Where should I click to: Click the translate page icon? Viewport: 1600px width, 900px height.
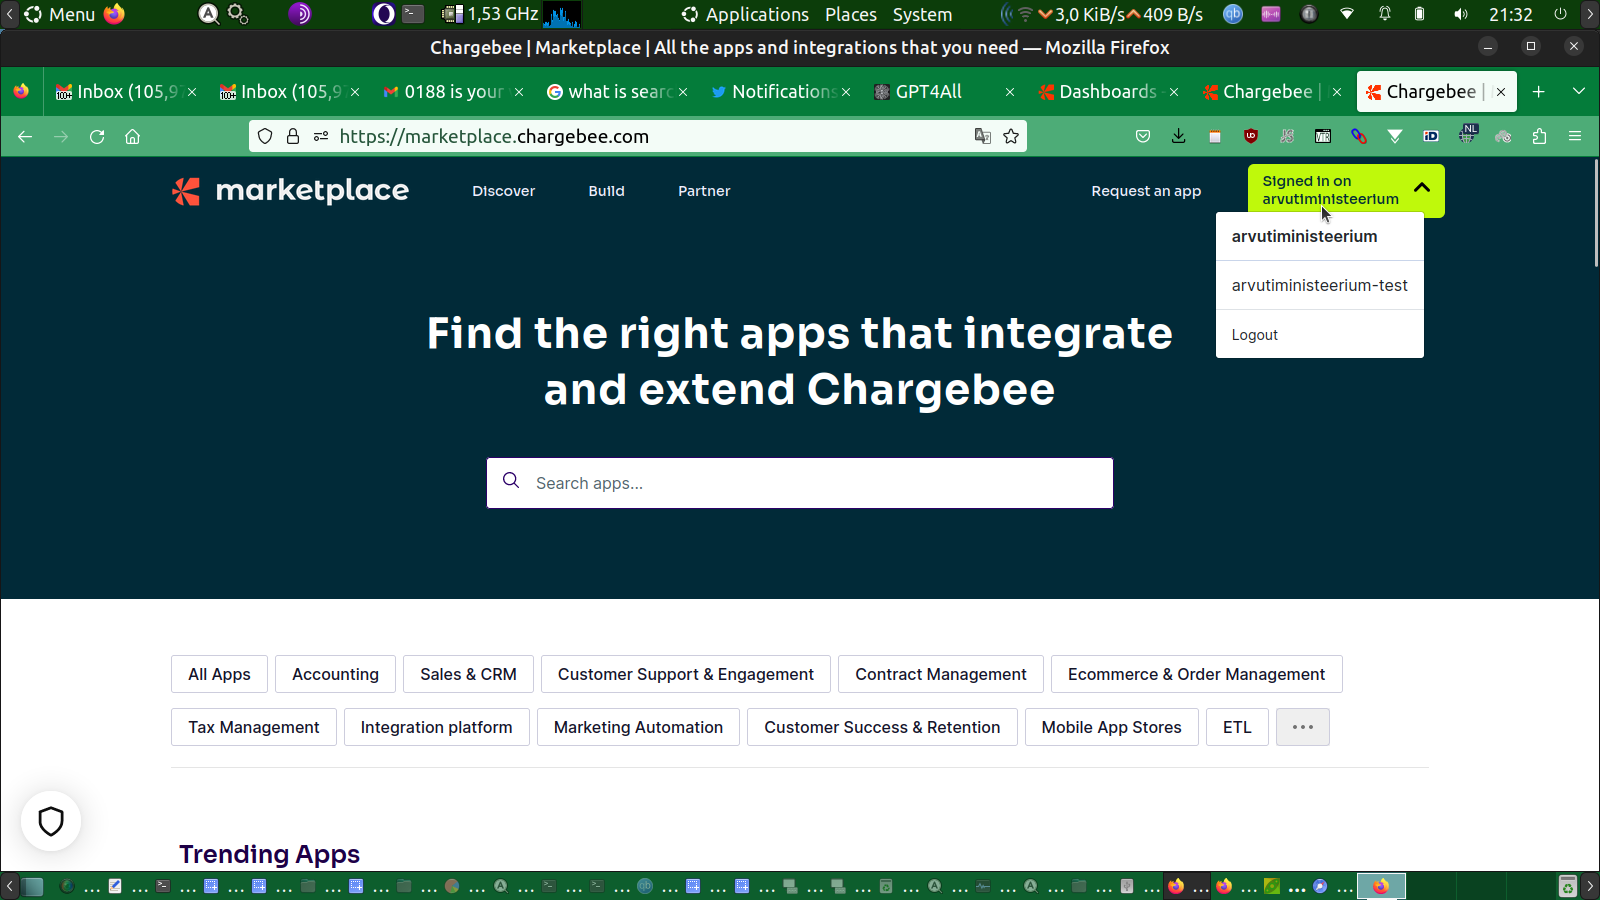click(x=983, y=137)
